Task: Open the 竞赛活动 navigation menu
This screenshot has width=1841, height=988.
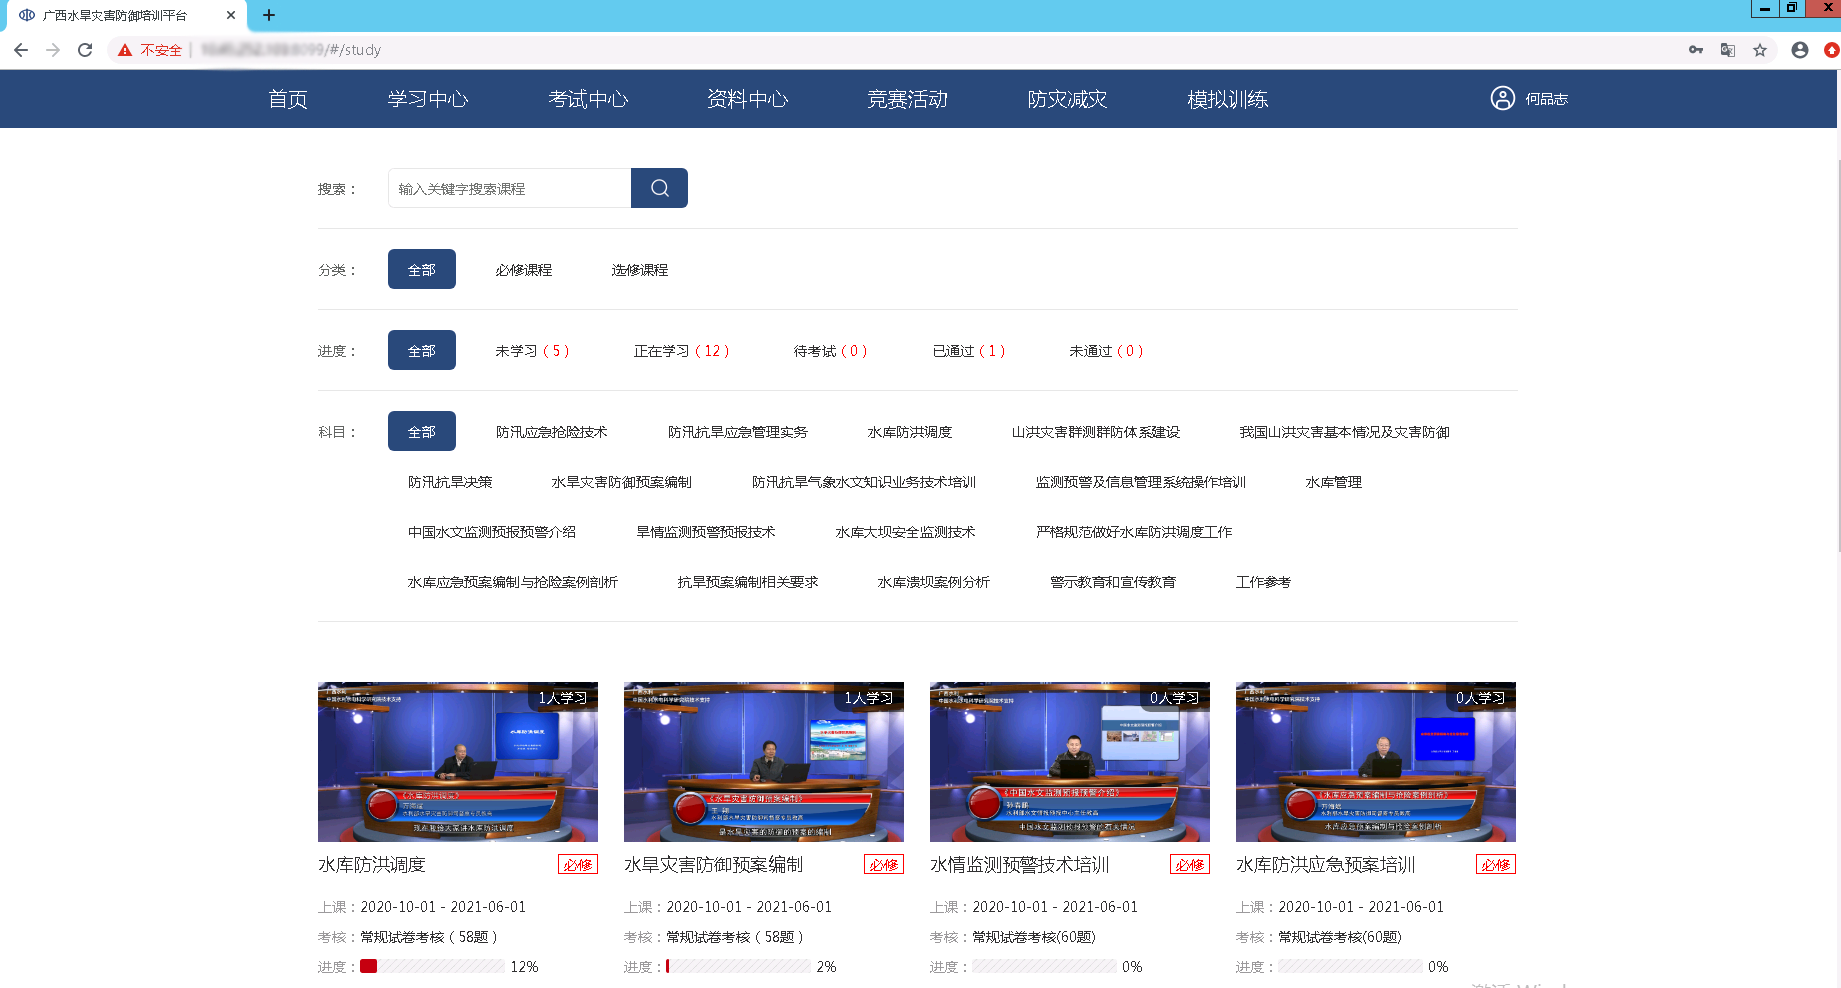Action: tap(908, 98)
